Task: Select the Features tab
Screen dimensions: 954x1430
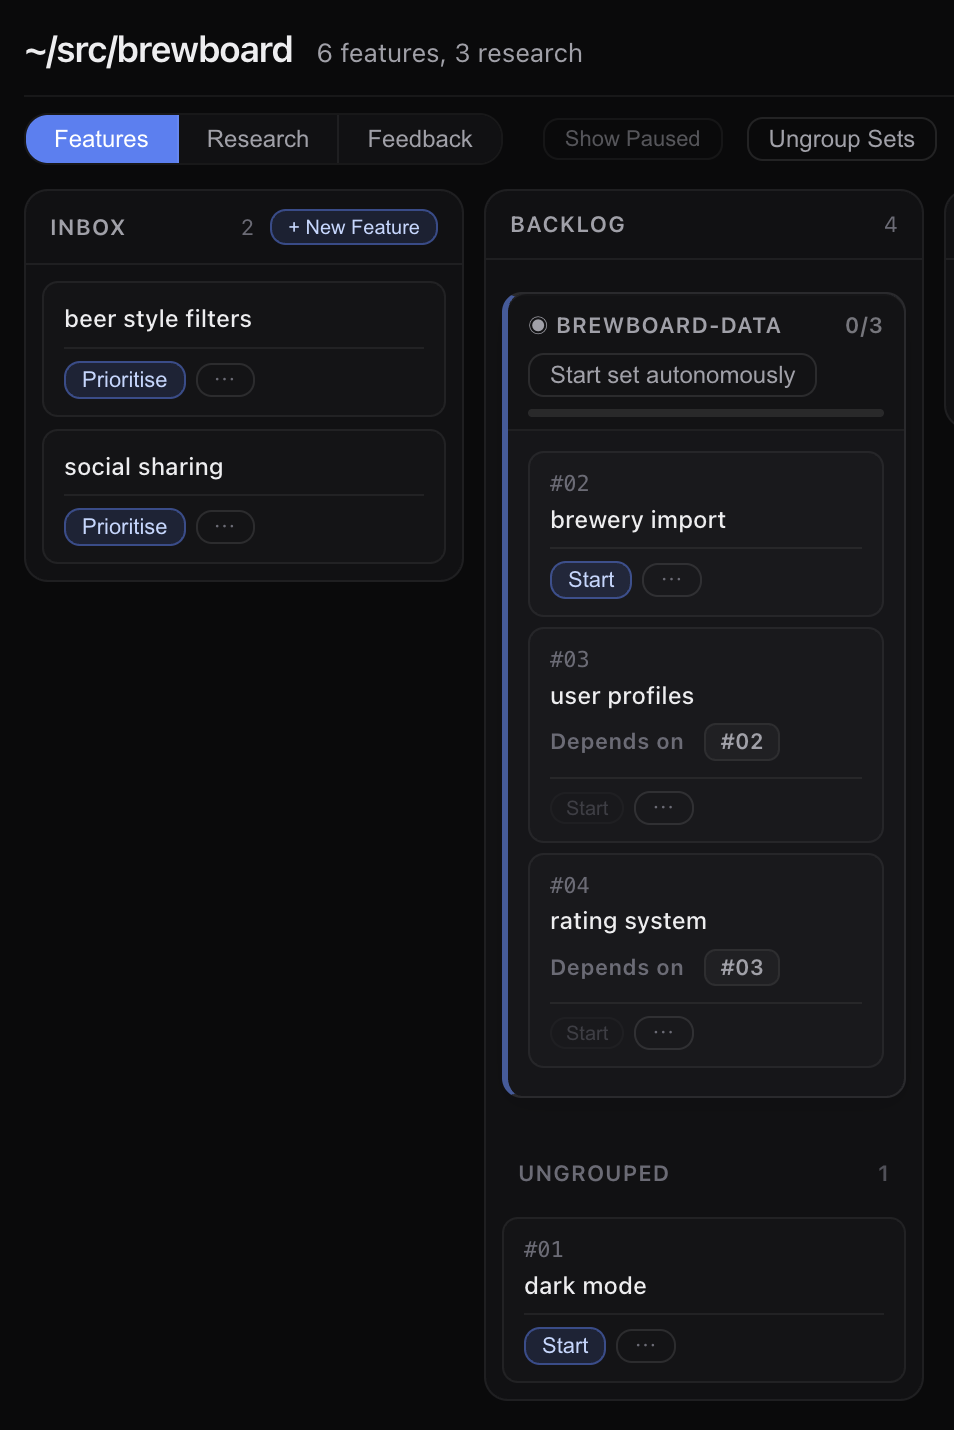Action: pos(101,139)
